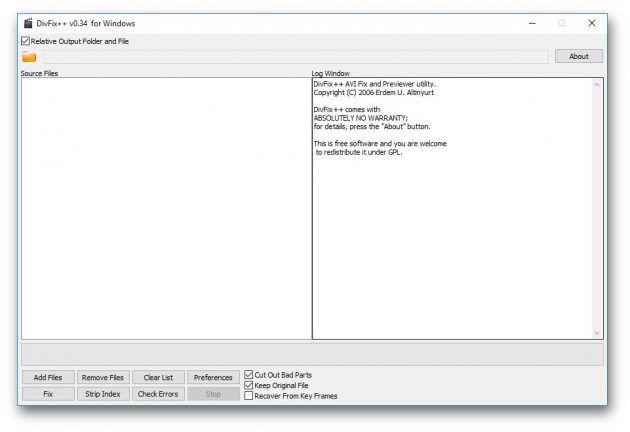
Task: Click the log line 'ABSOLUTELY NO WARRANTY;'
Action: pyautogui.click(x=360, y=118)
